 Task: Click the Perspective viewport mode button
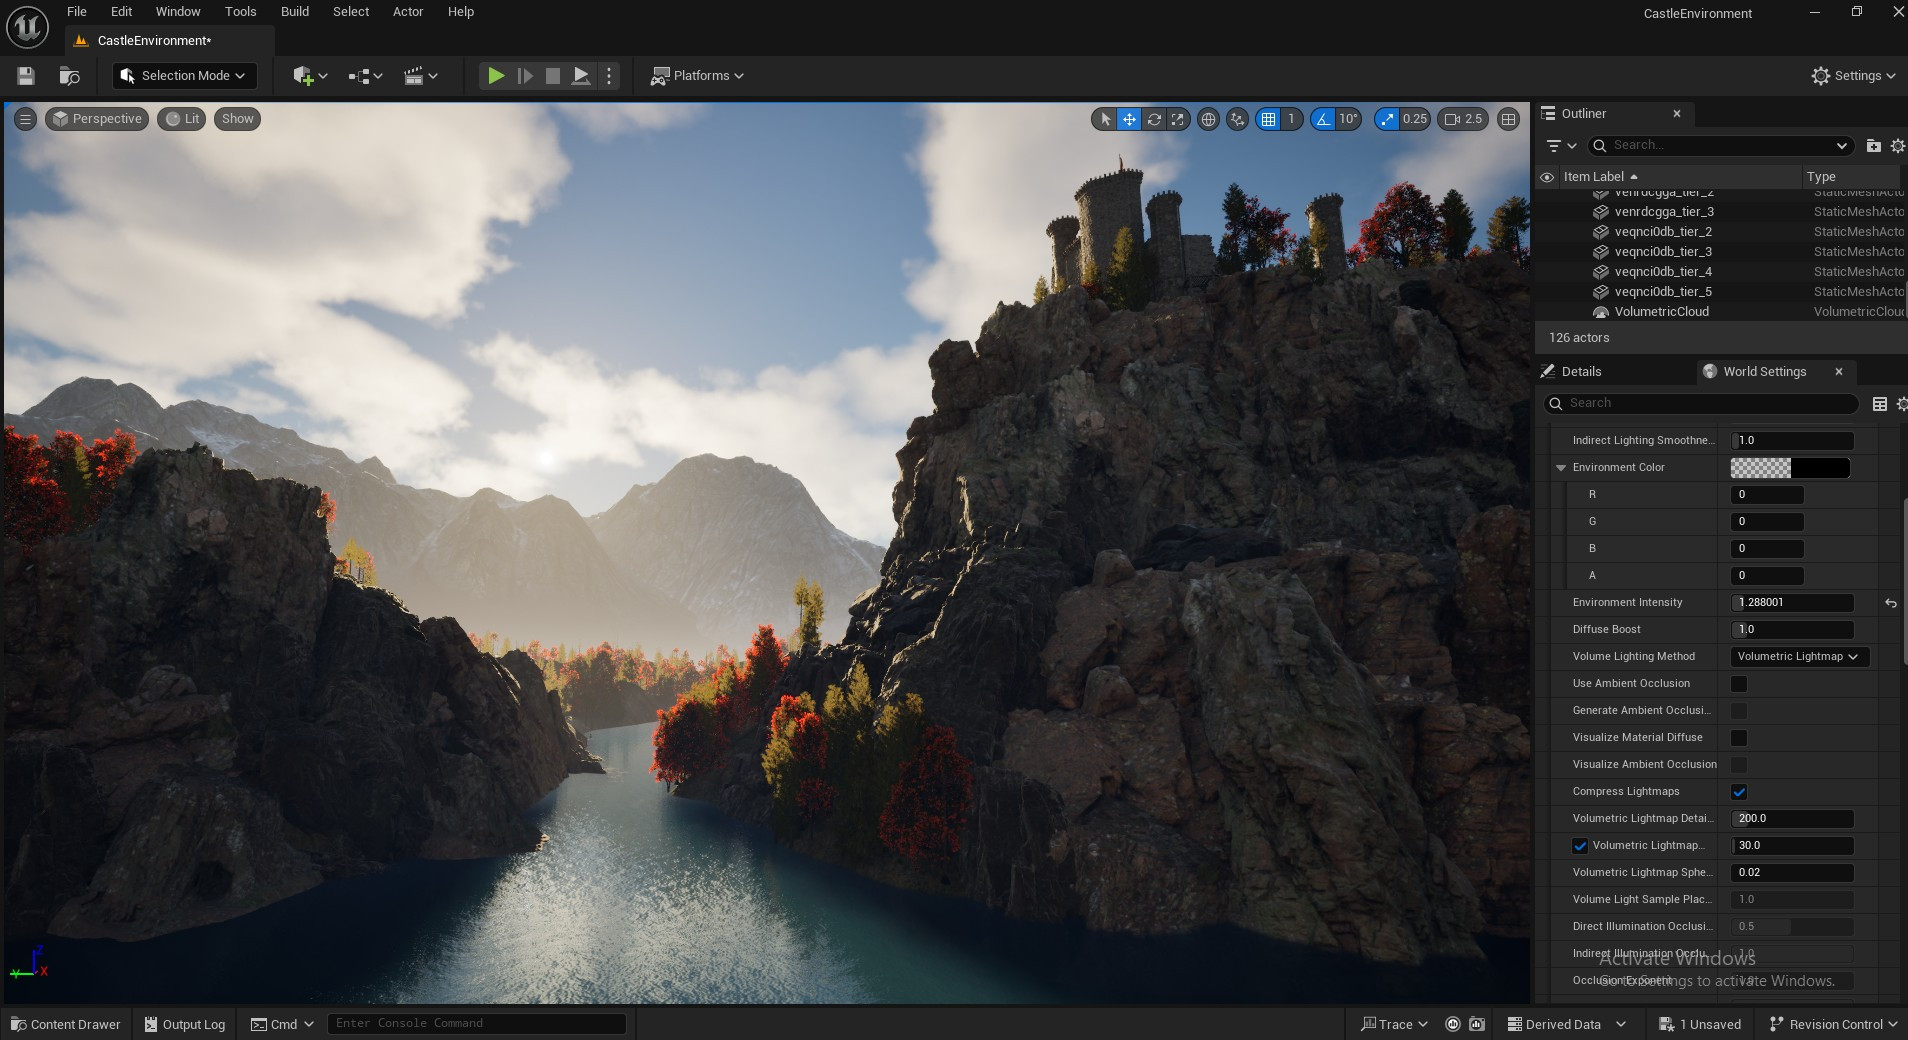(97, 119)
